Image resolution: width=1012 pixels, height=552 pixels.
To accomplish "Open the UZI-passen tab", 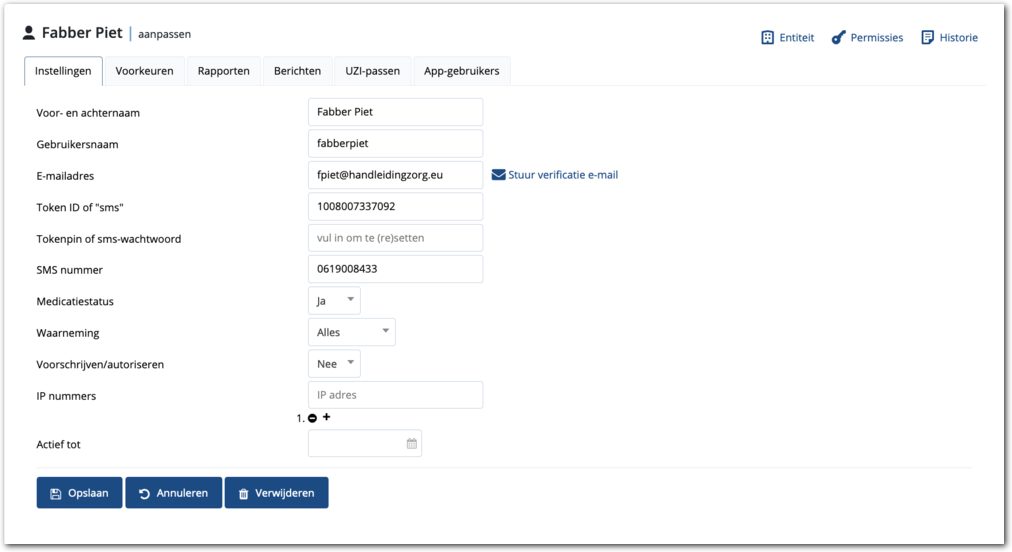I will pos(372,71).
